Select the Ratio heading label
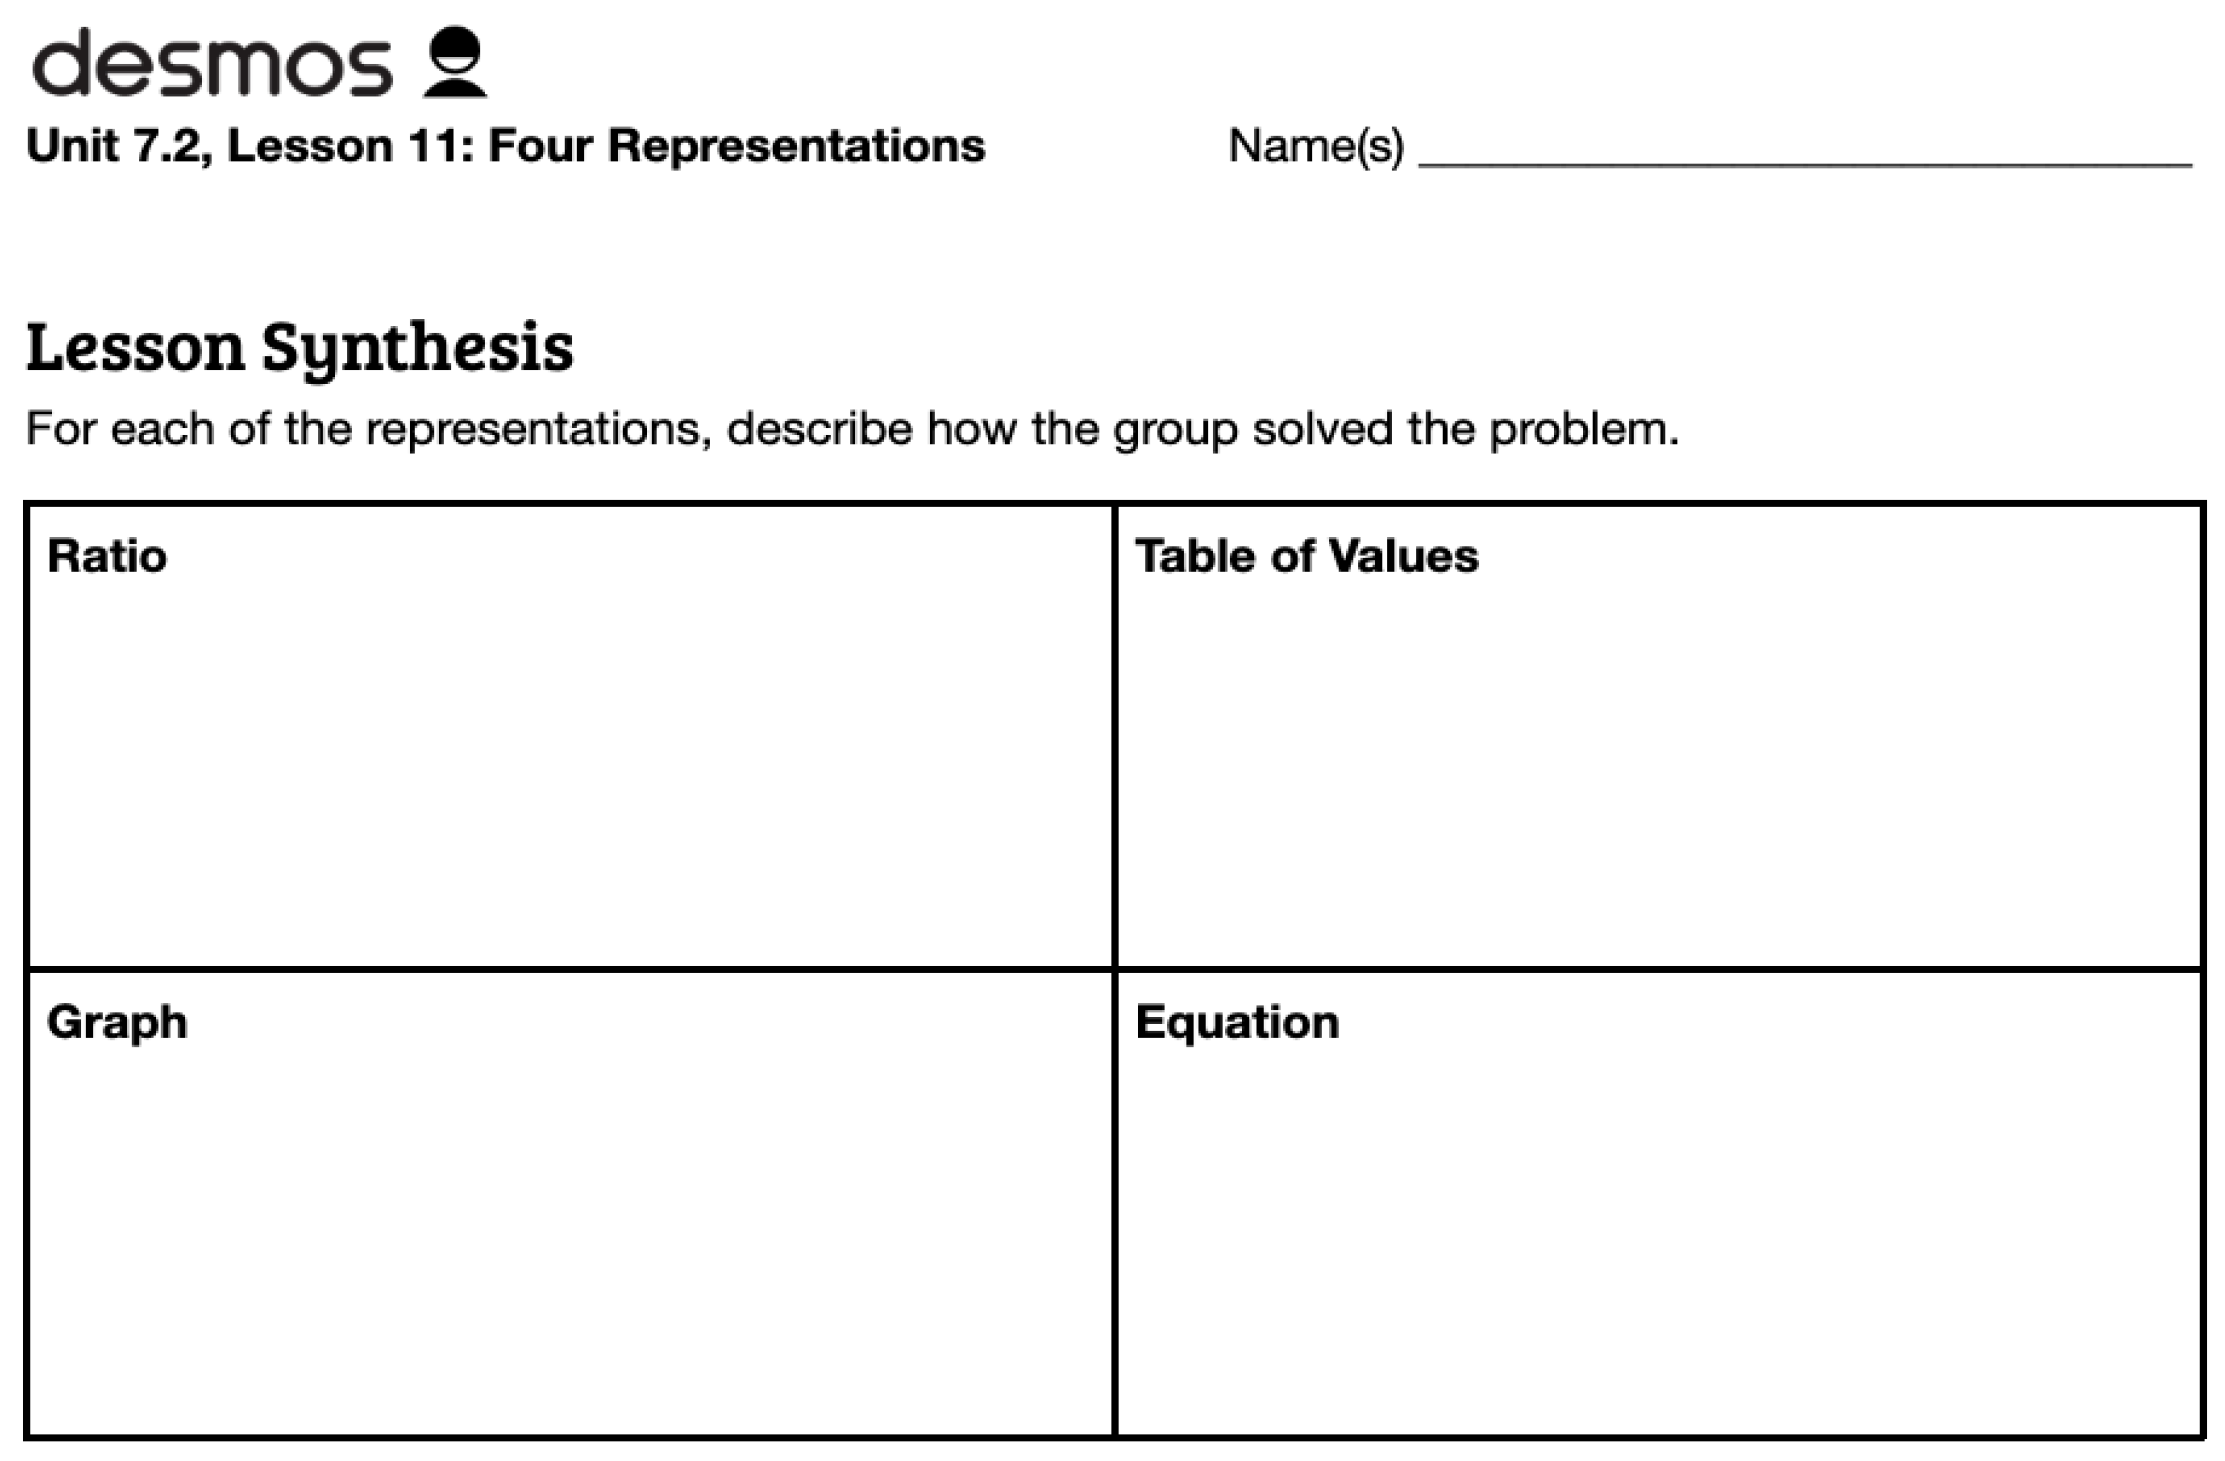2225x1461 pixels. pos(107,556)
